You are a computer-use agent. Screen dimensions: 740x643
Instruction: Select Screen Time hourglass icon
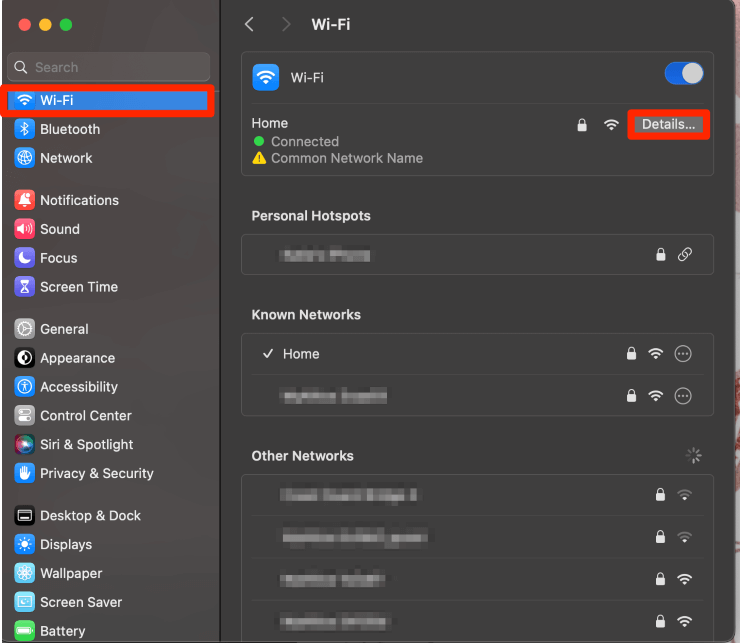(x=25, y=287)
